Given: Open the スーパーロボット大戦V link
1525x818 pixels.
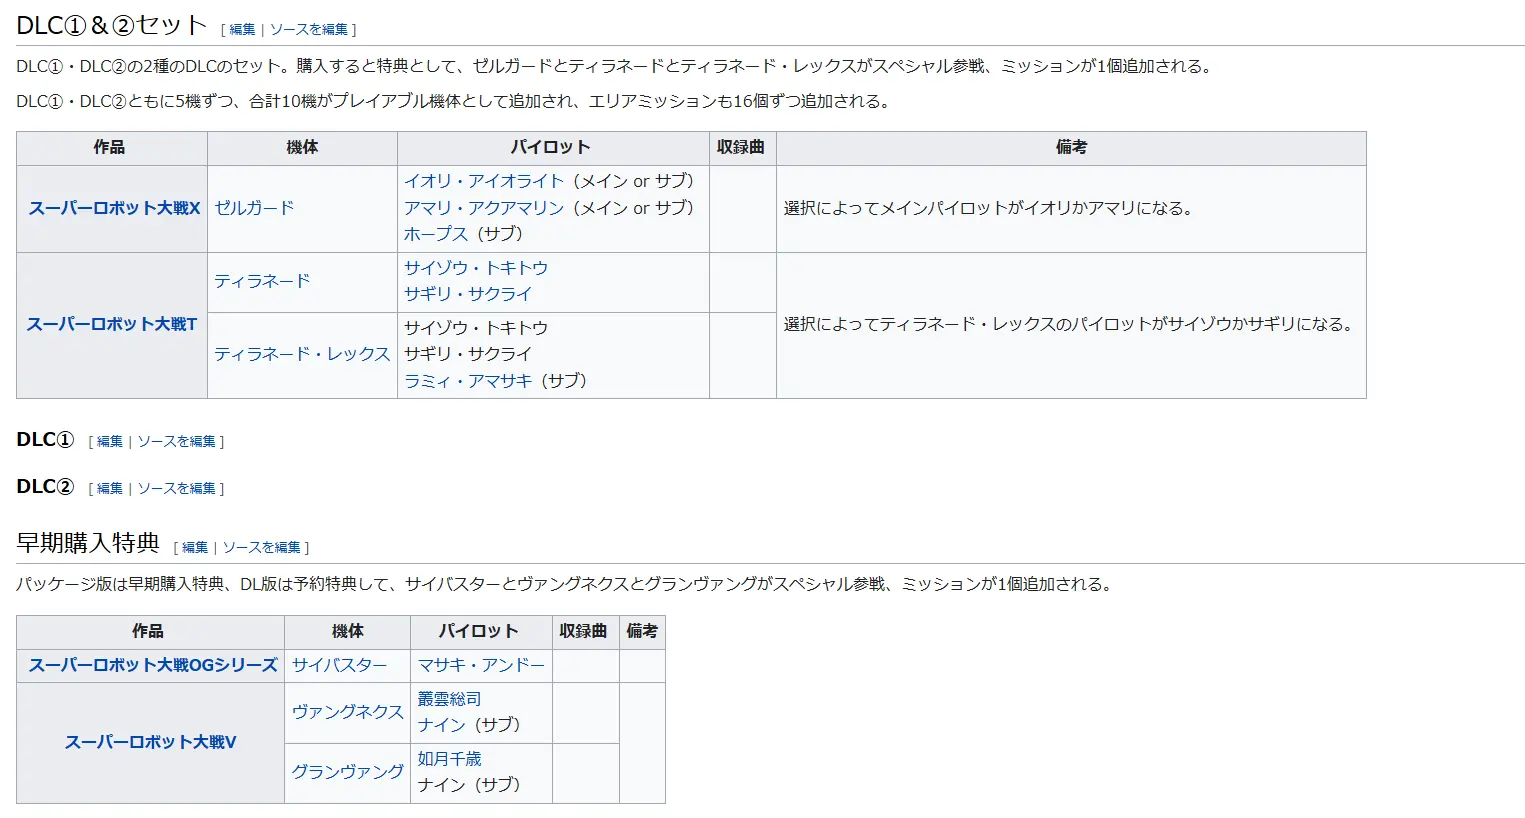Looking at the screenshot, I should 151,742.
